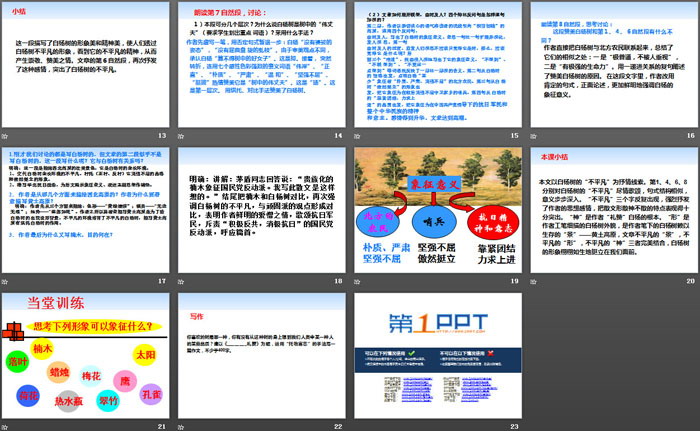This screenshot has width=700, height=431.
Task: Select slide 23 thumbnail with 第1PPT logo
Action: 438,356
